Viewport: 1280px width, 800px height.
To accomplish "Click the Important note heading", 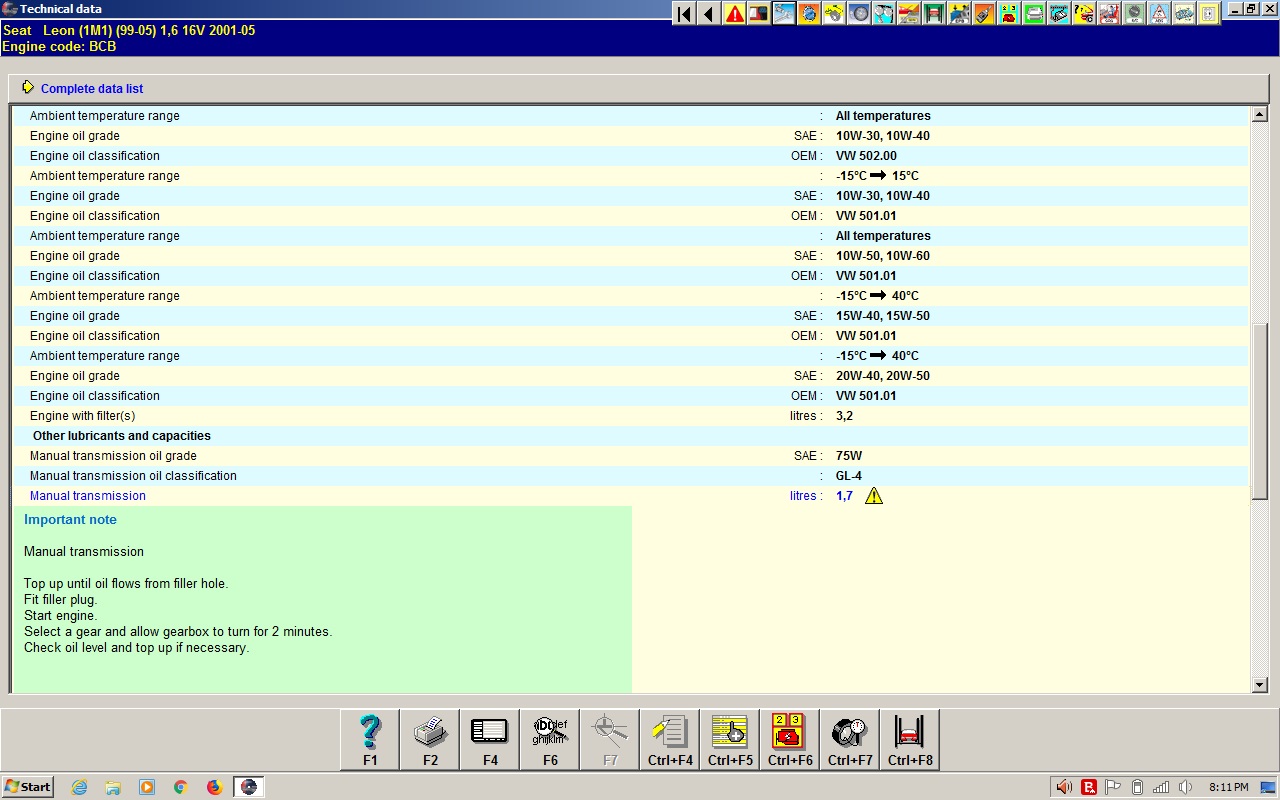I will (x=70, y=520).
